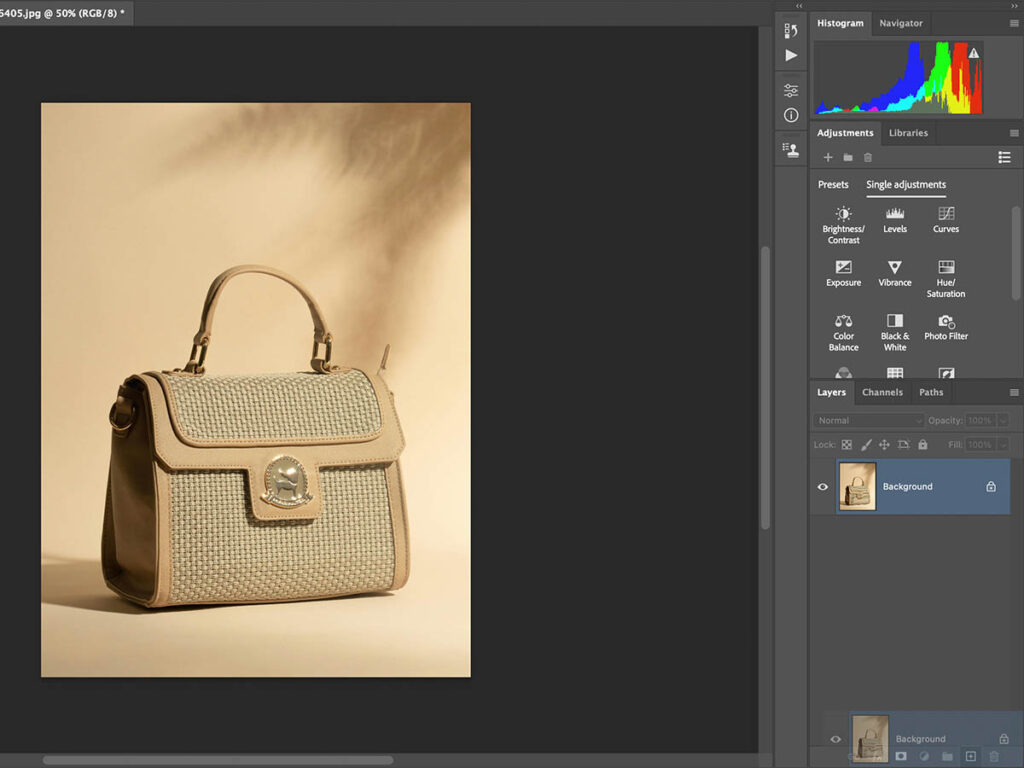
Task: Click Add layer mask icon at panel bottom
Action: click(x=901, y=756)
